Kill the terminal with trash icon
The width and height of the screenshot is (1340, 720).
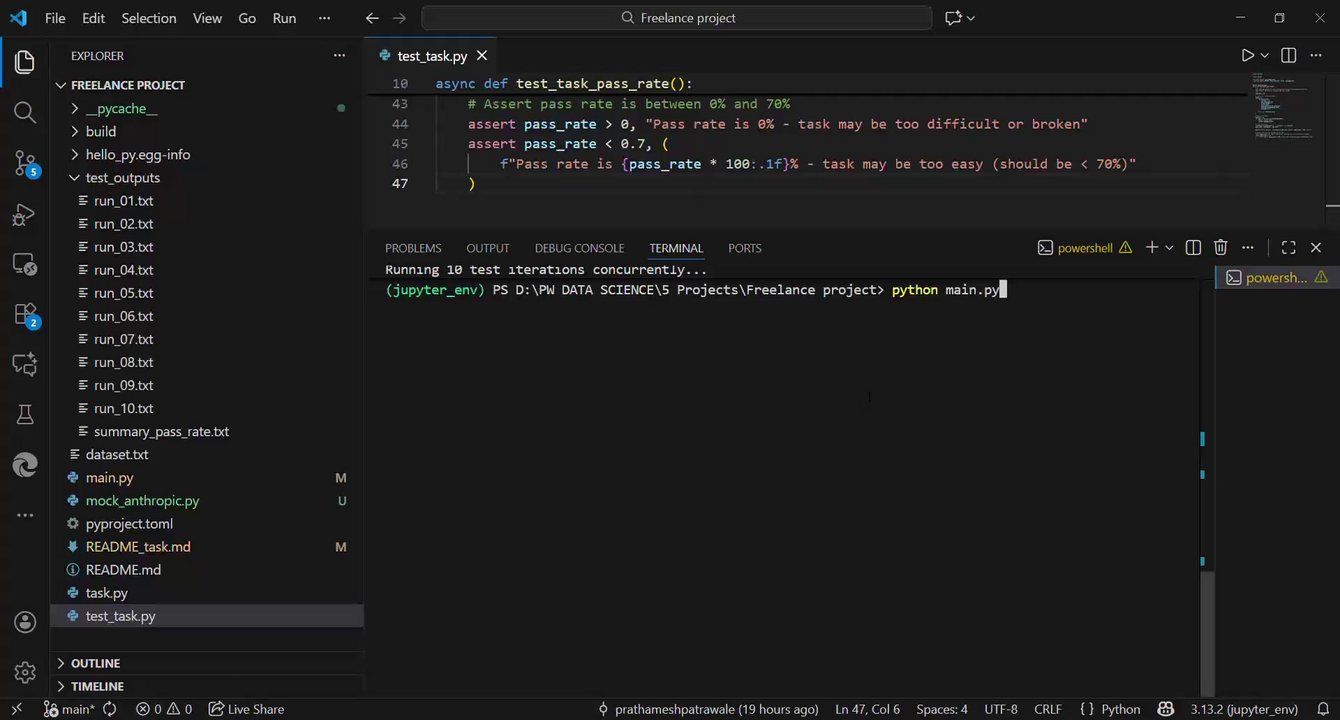click(x=1220, y=248)
